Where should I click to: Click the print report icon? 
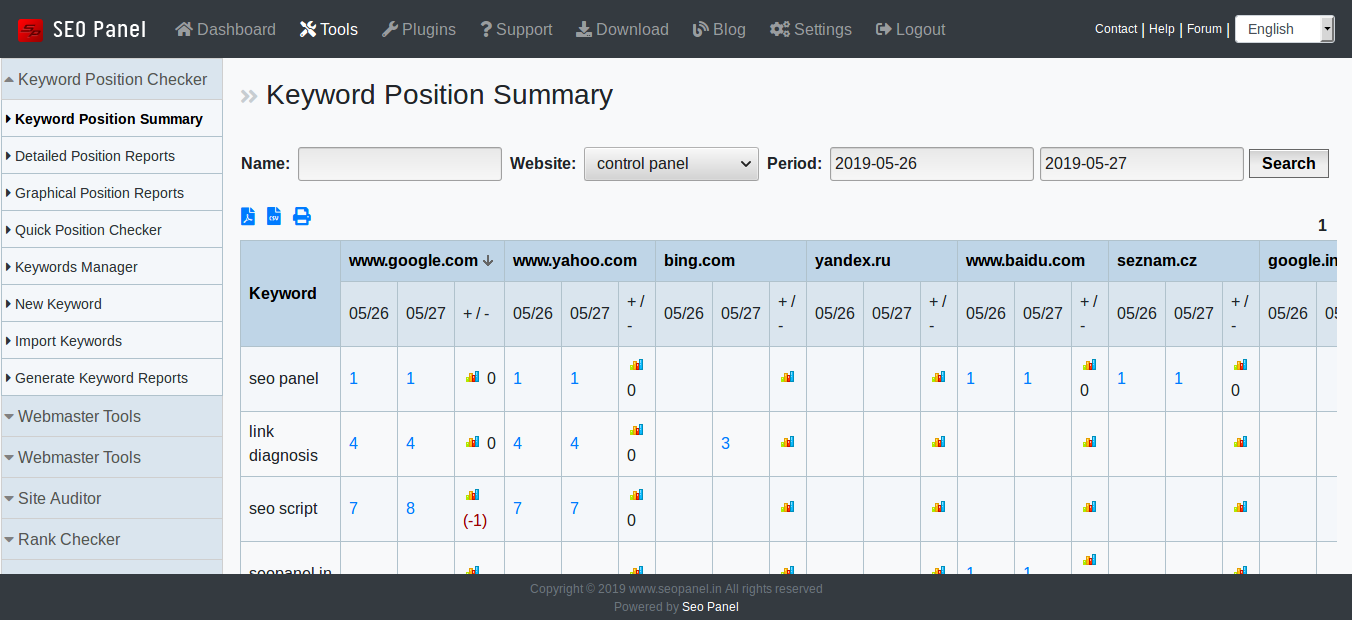302,216
